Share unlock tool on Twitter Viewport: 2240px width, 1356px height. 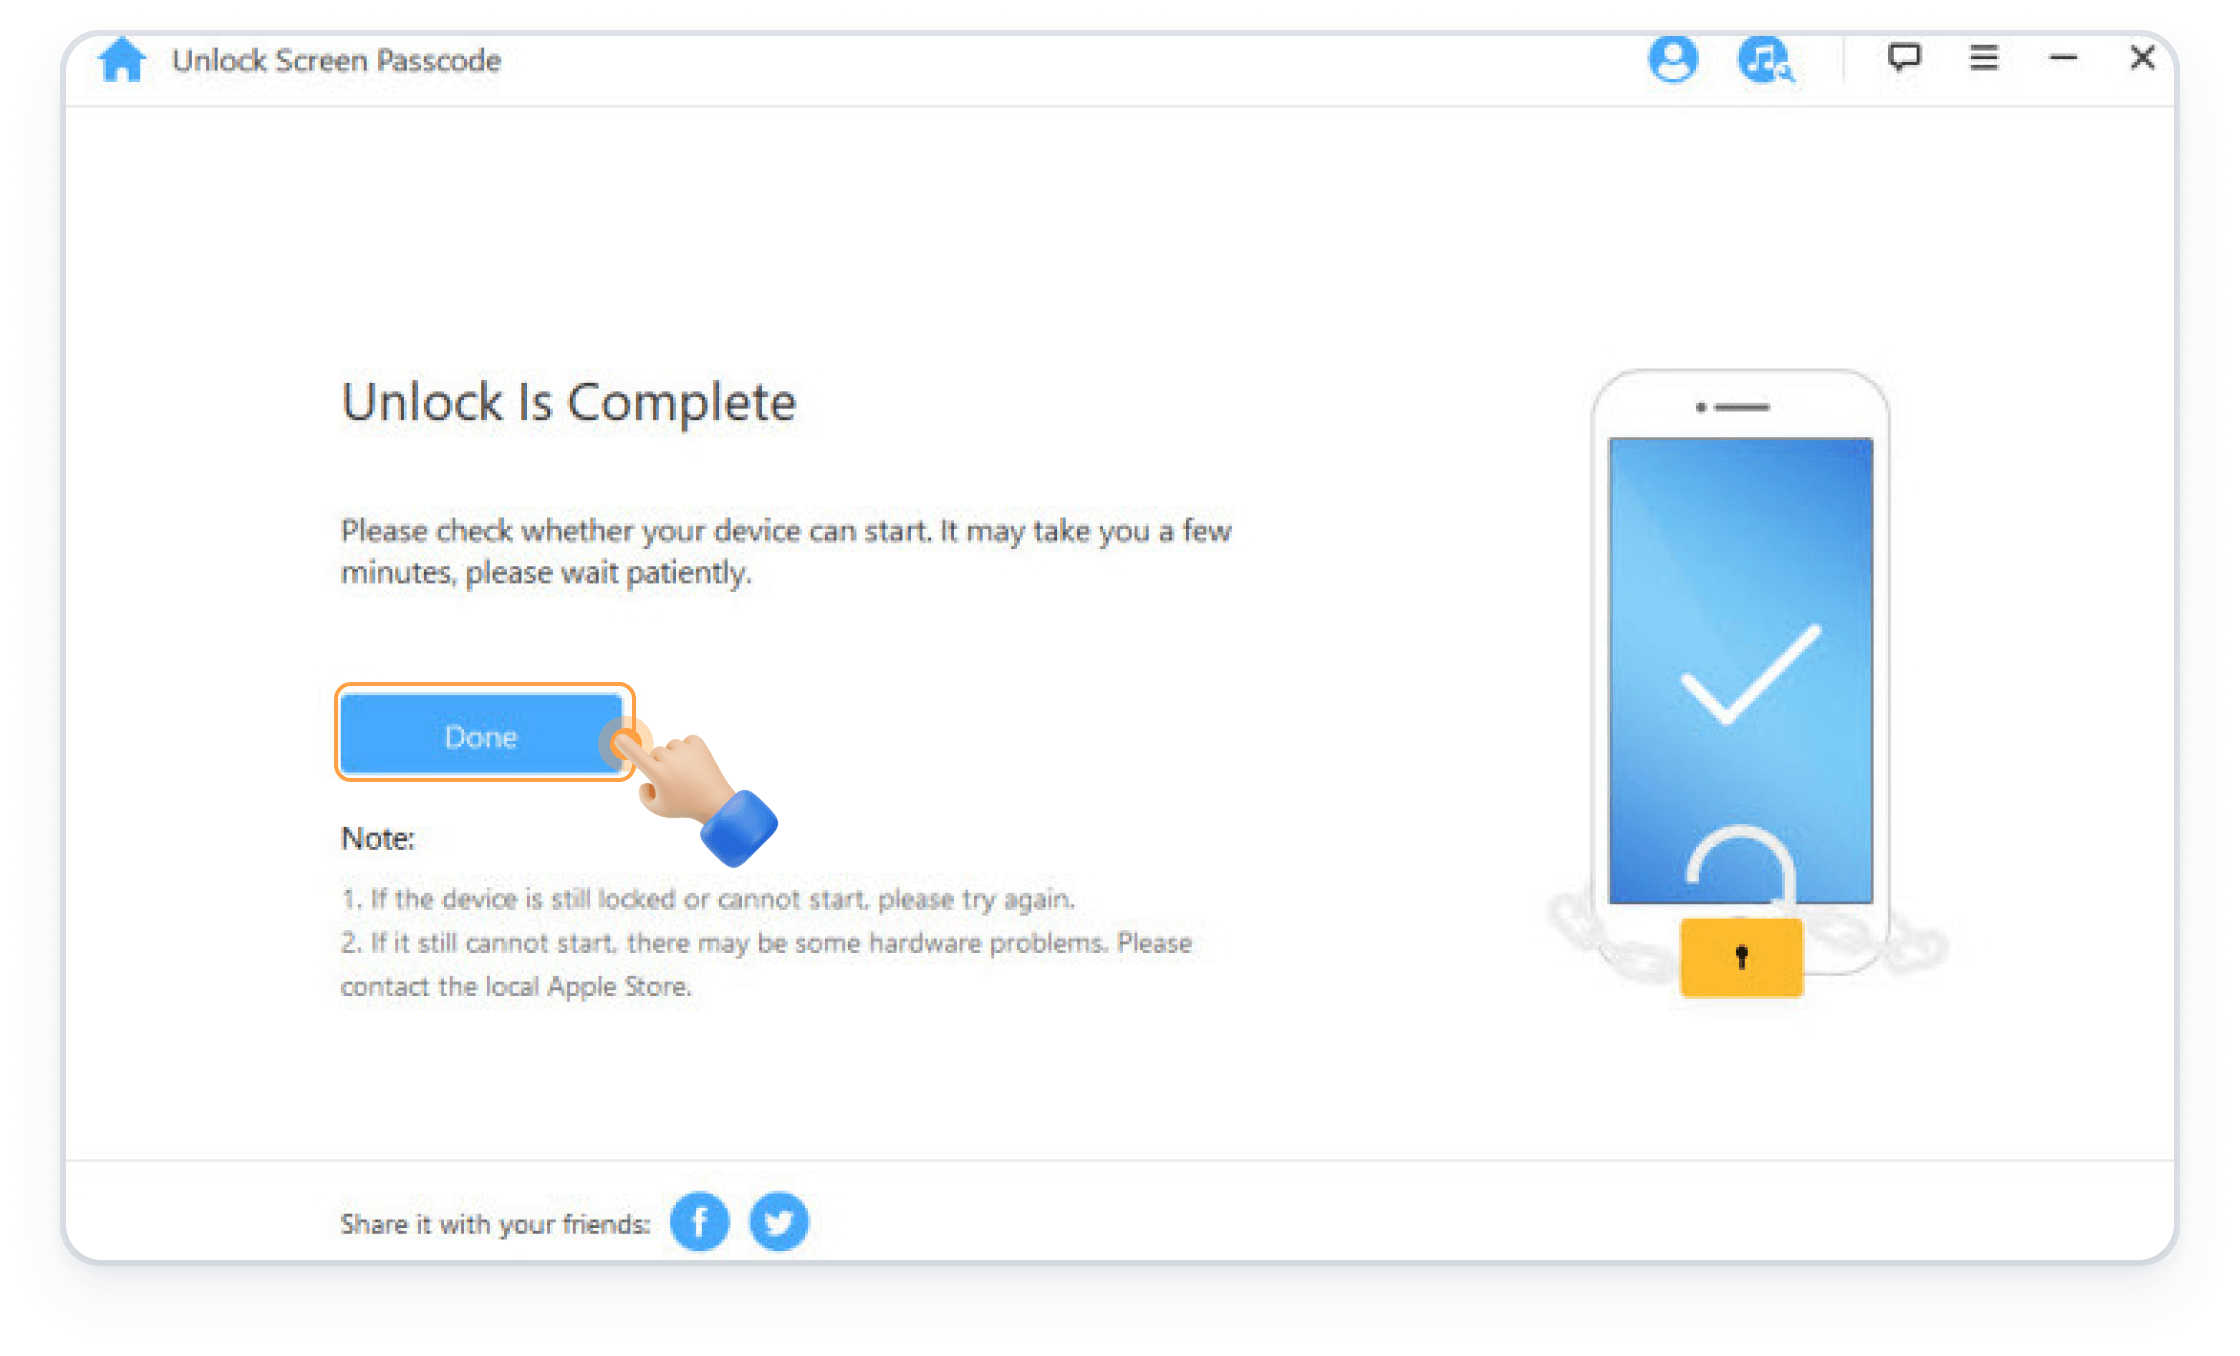coord(779,1220)
